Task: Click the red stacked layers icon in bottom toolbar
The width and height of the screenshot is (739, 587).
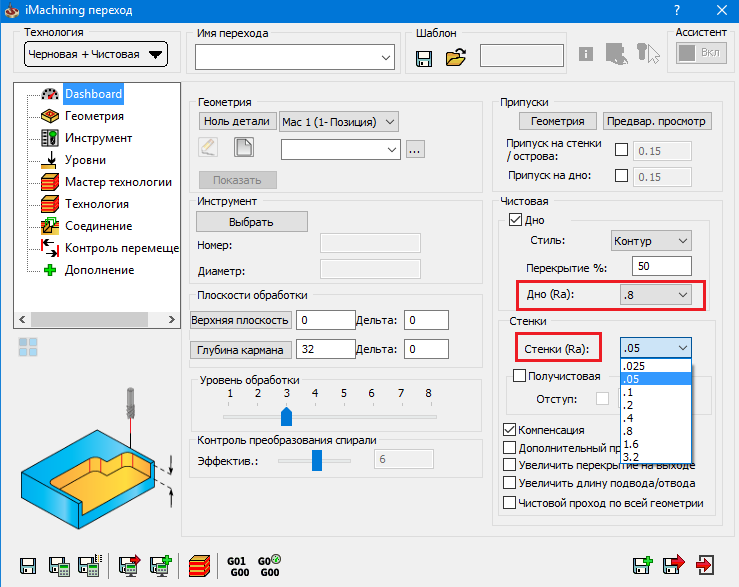Action: click(199, 566)
